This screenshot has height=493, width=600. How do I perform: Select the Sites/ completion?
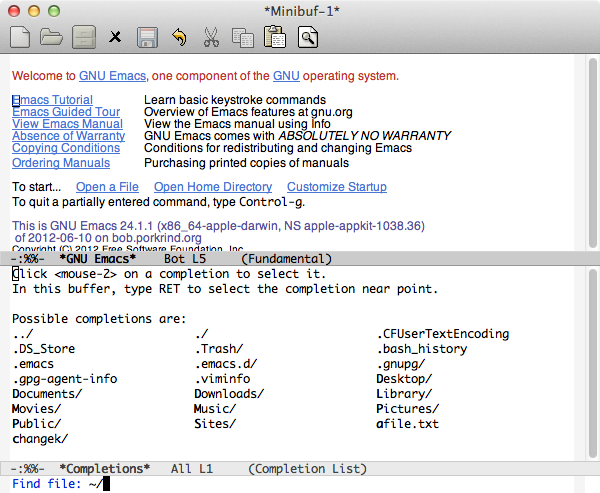(x=215, y=424)
